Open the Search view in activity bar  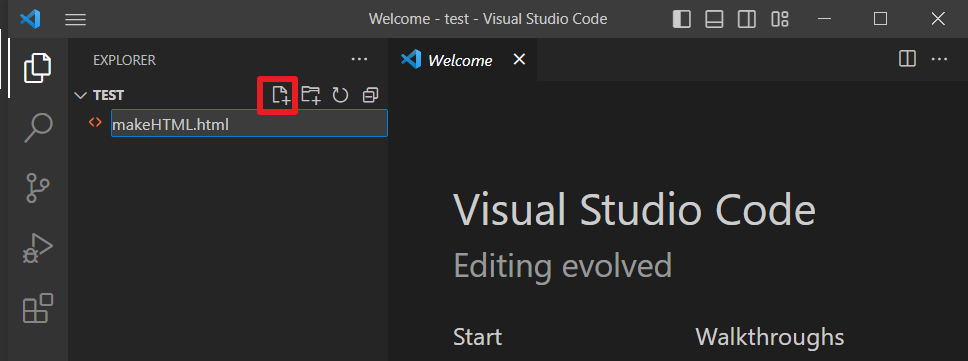(38, 128)
